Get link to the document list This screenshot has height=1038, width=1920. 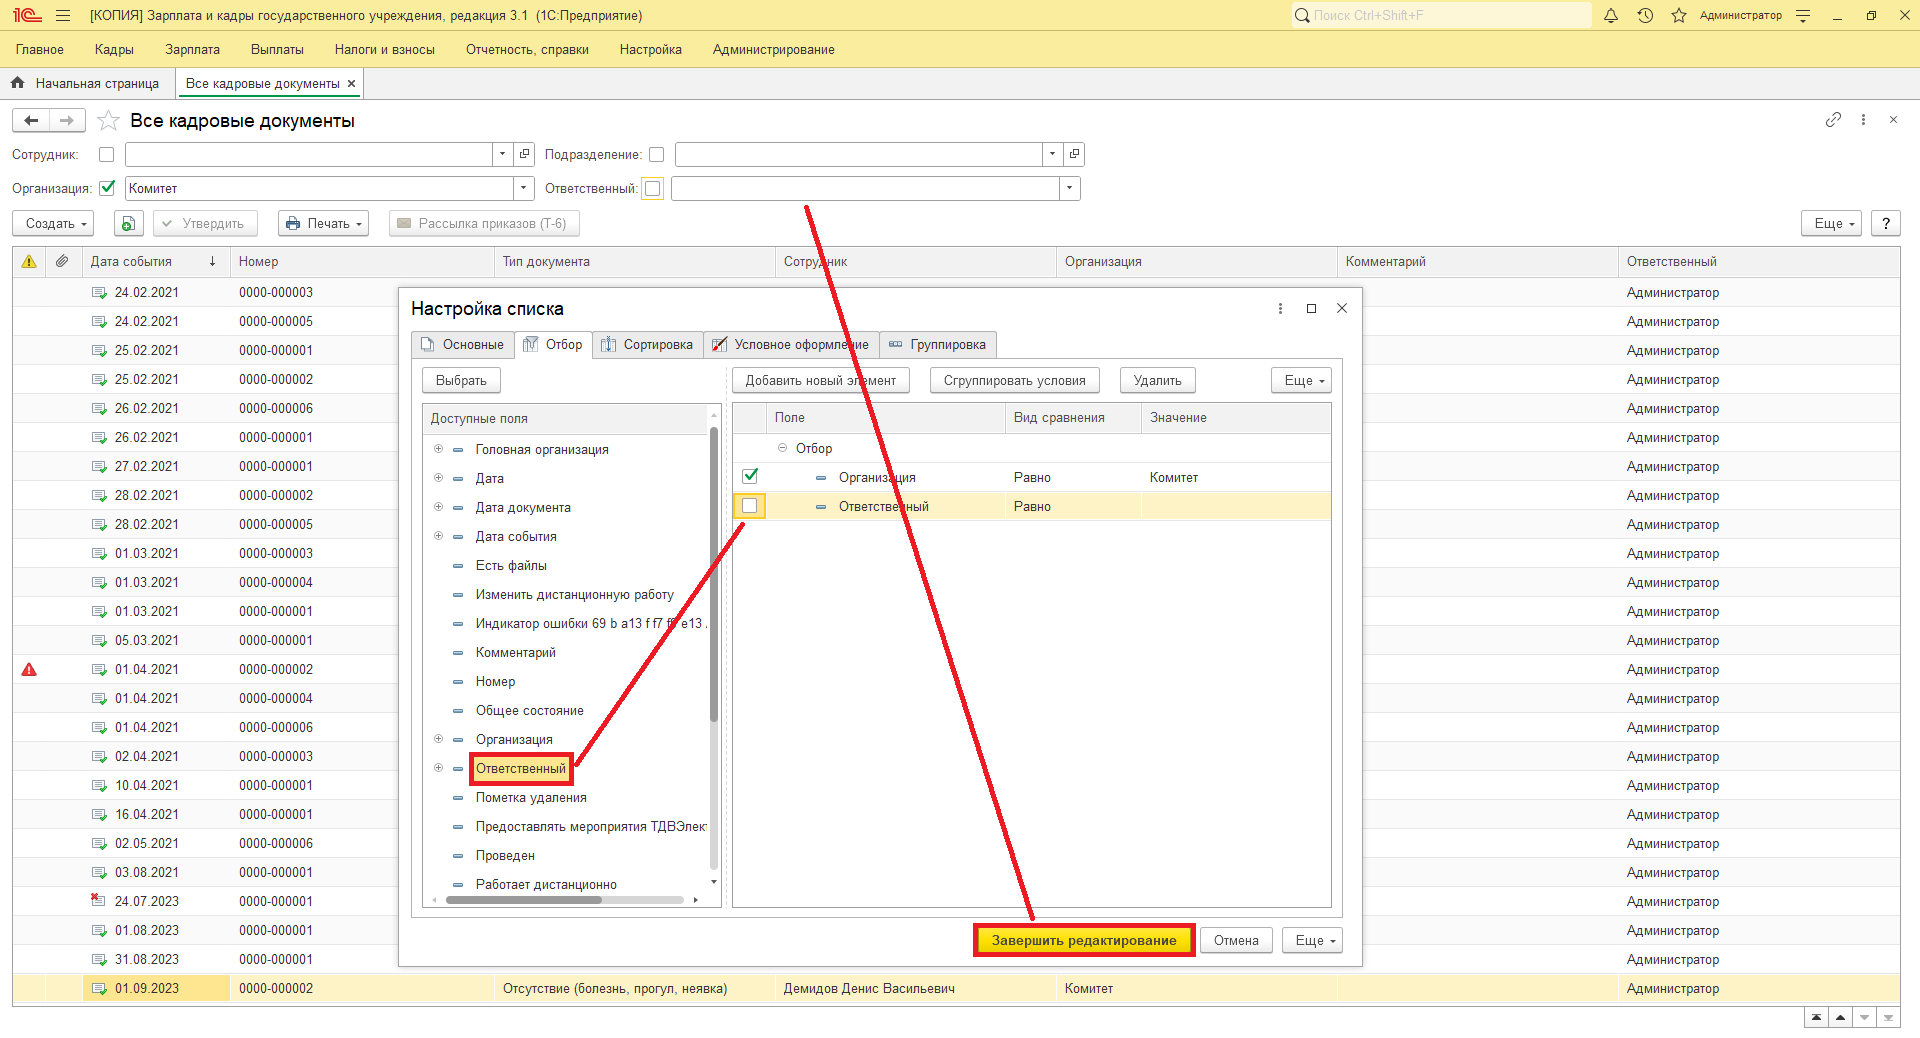pos(1833,120)
